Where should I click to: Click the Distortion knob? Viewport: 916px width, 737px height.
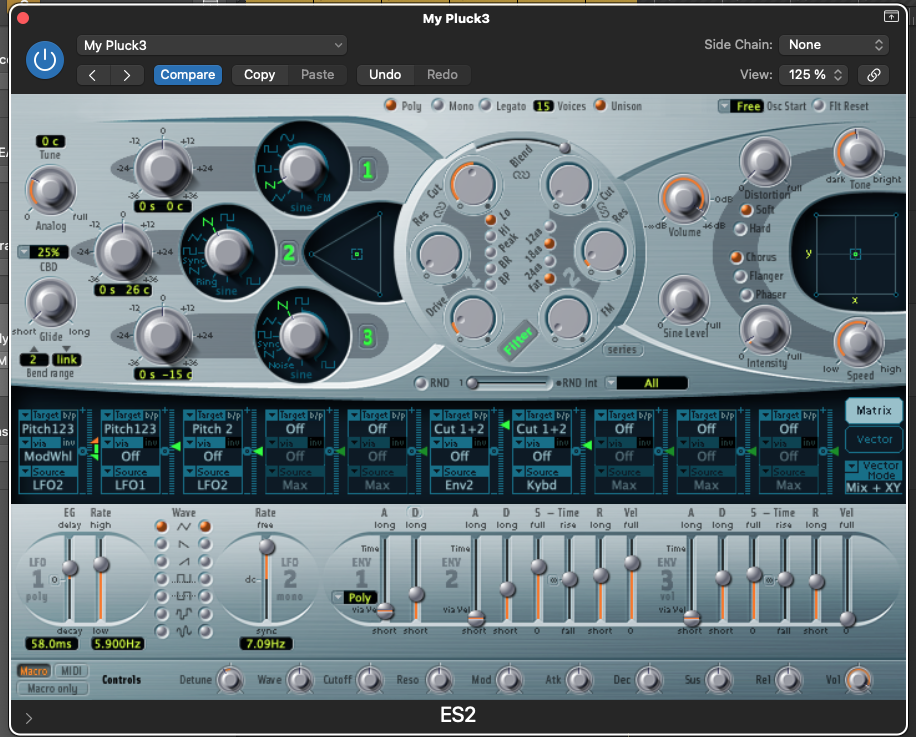tap(764, 162)
